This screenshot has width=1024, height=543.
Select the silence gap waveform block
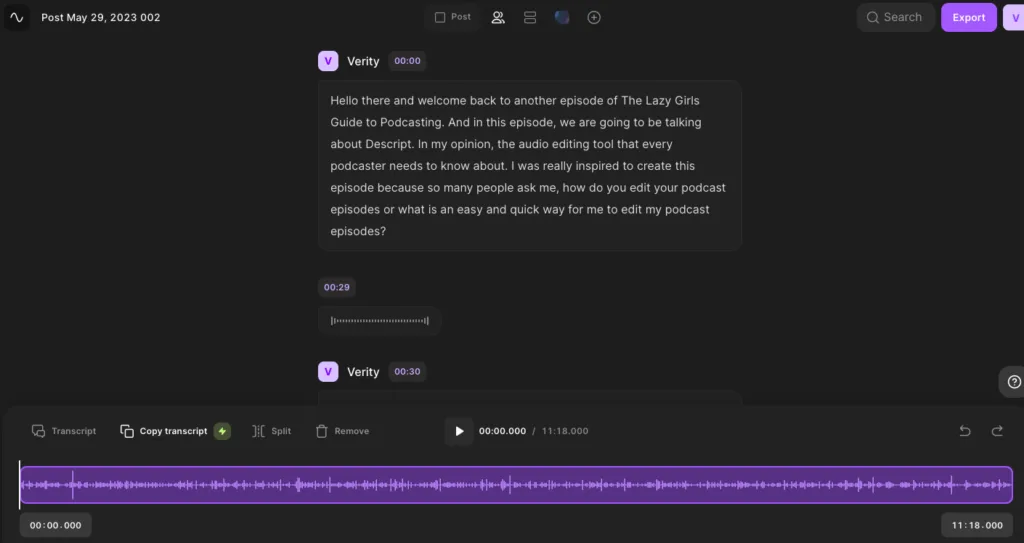tap(379, 321)
